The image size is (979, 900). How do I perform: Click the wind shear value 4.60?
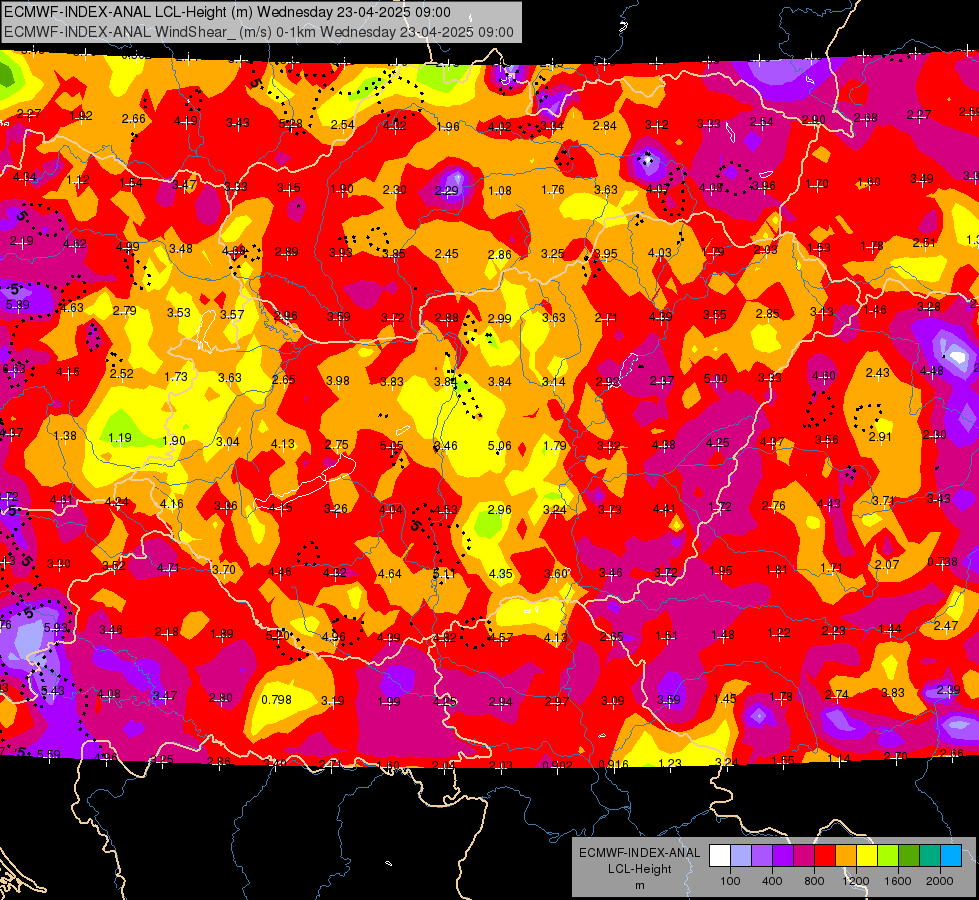(824, 376)
